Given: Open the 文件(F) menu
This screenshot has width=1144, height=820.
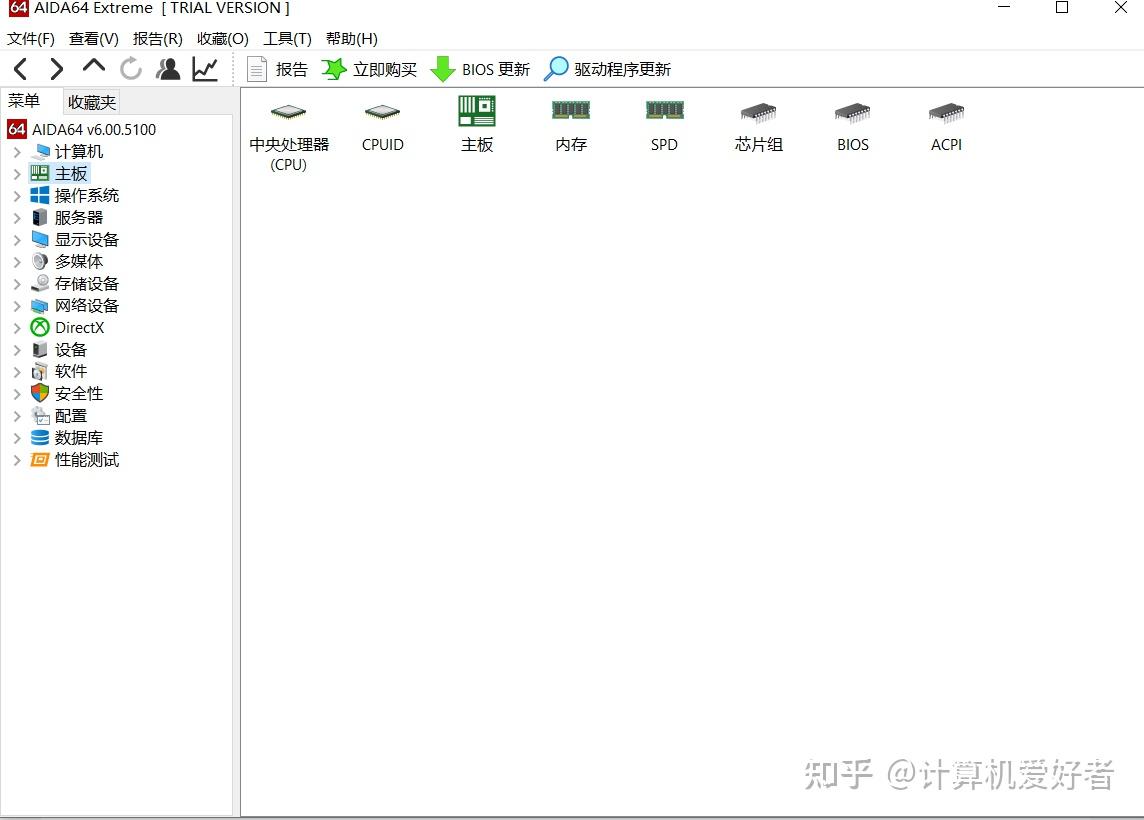Looking at the screenshot, I should pyautogui.click(x=31, y=39).
